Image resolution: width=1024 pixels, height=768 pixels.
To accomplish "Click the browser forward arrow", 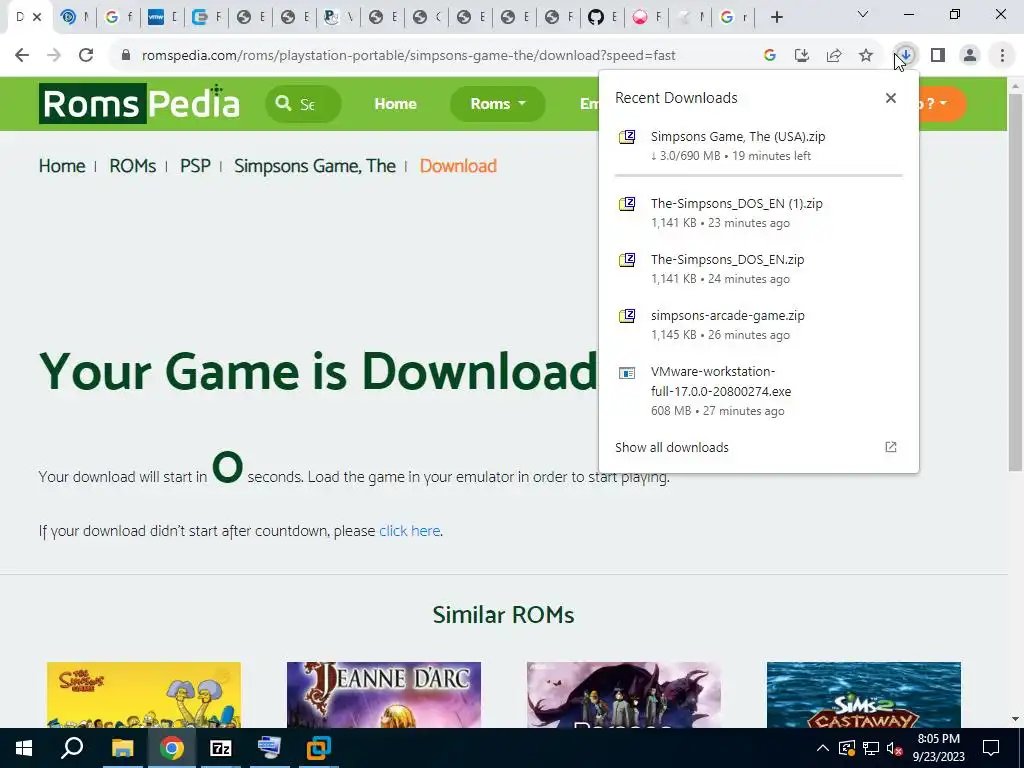I will pos(54,56).
